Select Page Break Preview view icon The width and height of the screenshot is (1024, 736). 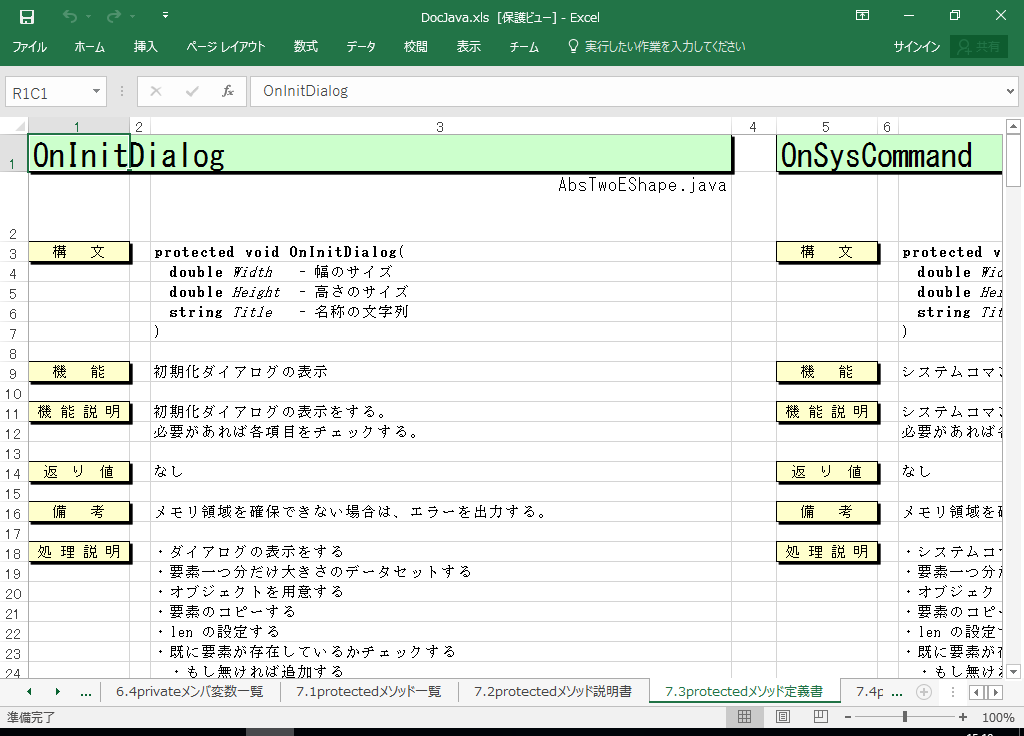(x=820, y=717)
